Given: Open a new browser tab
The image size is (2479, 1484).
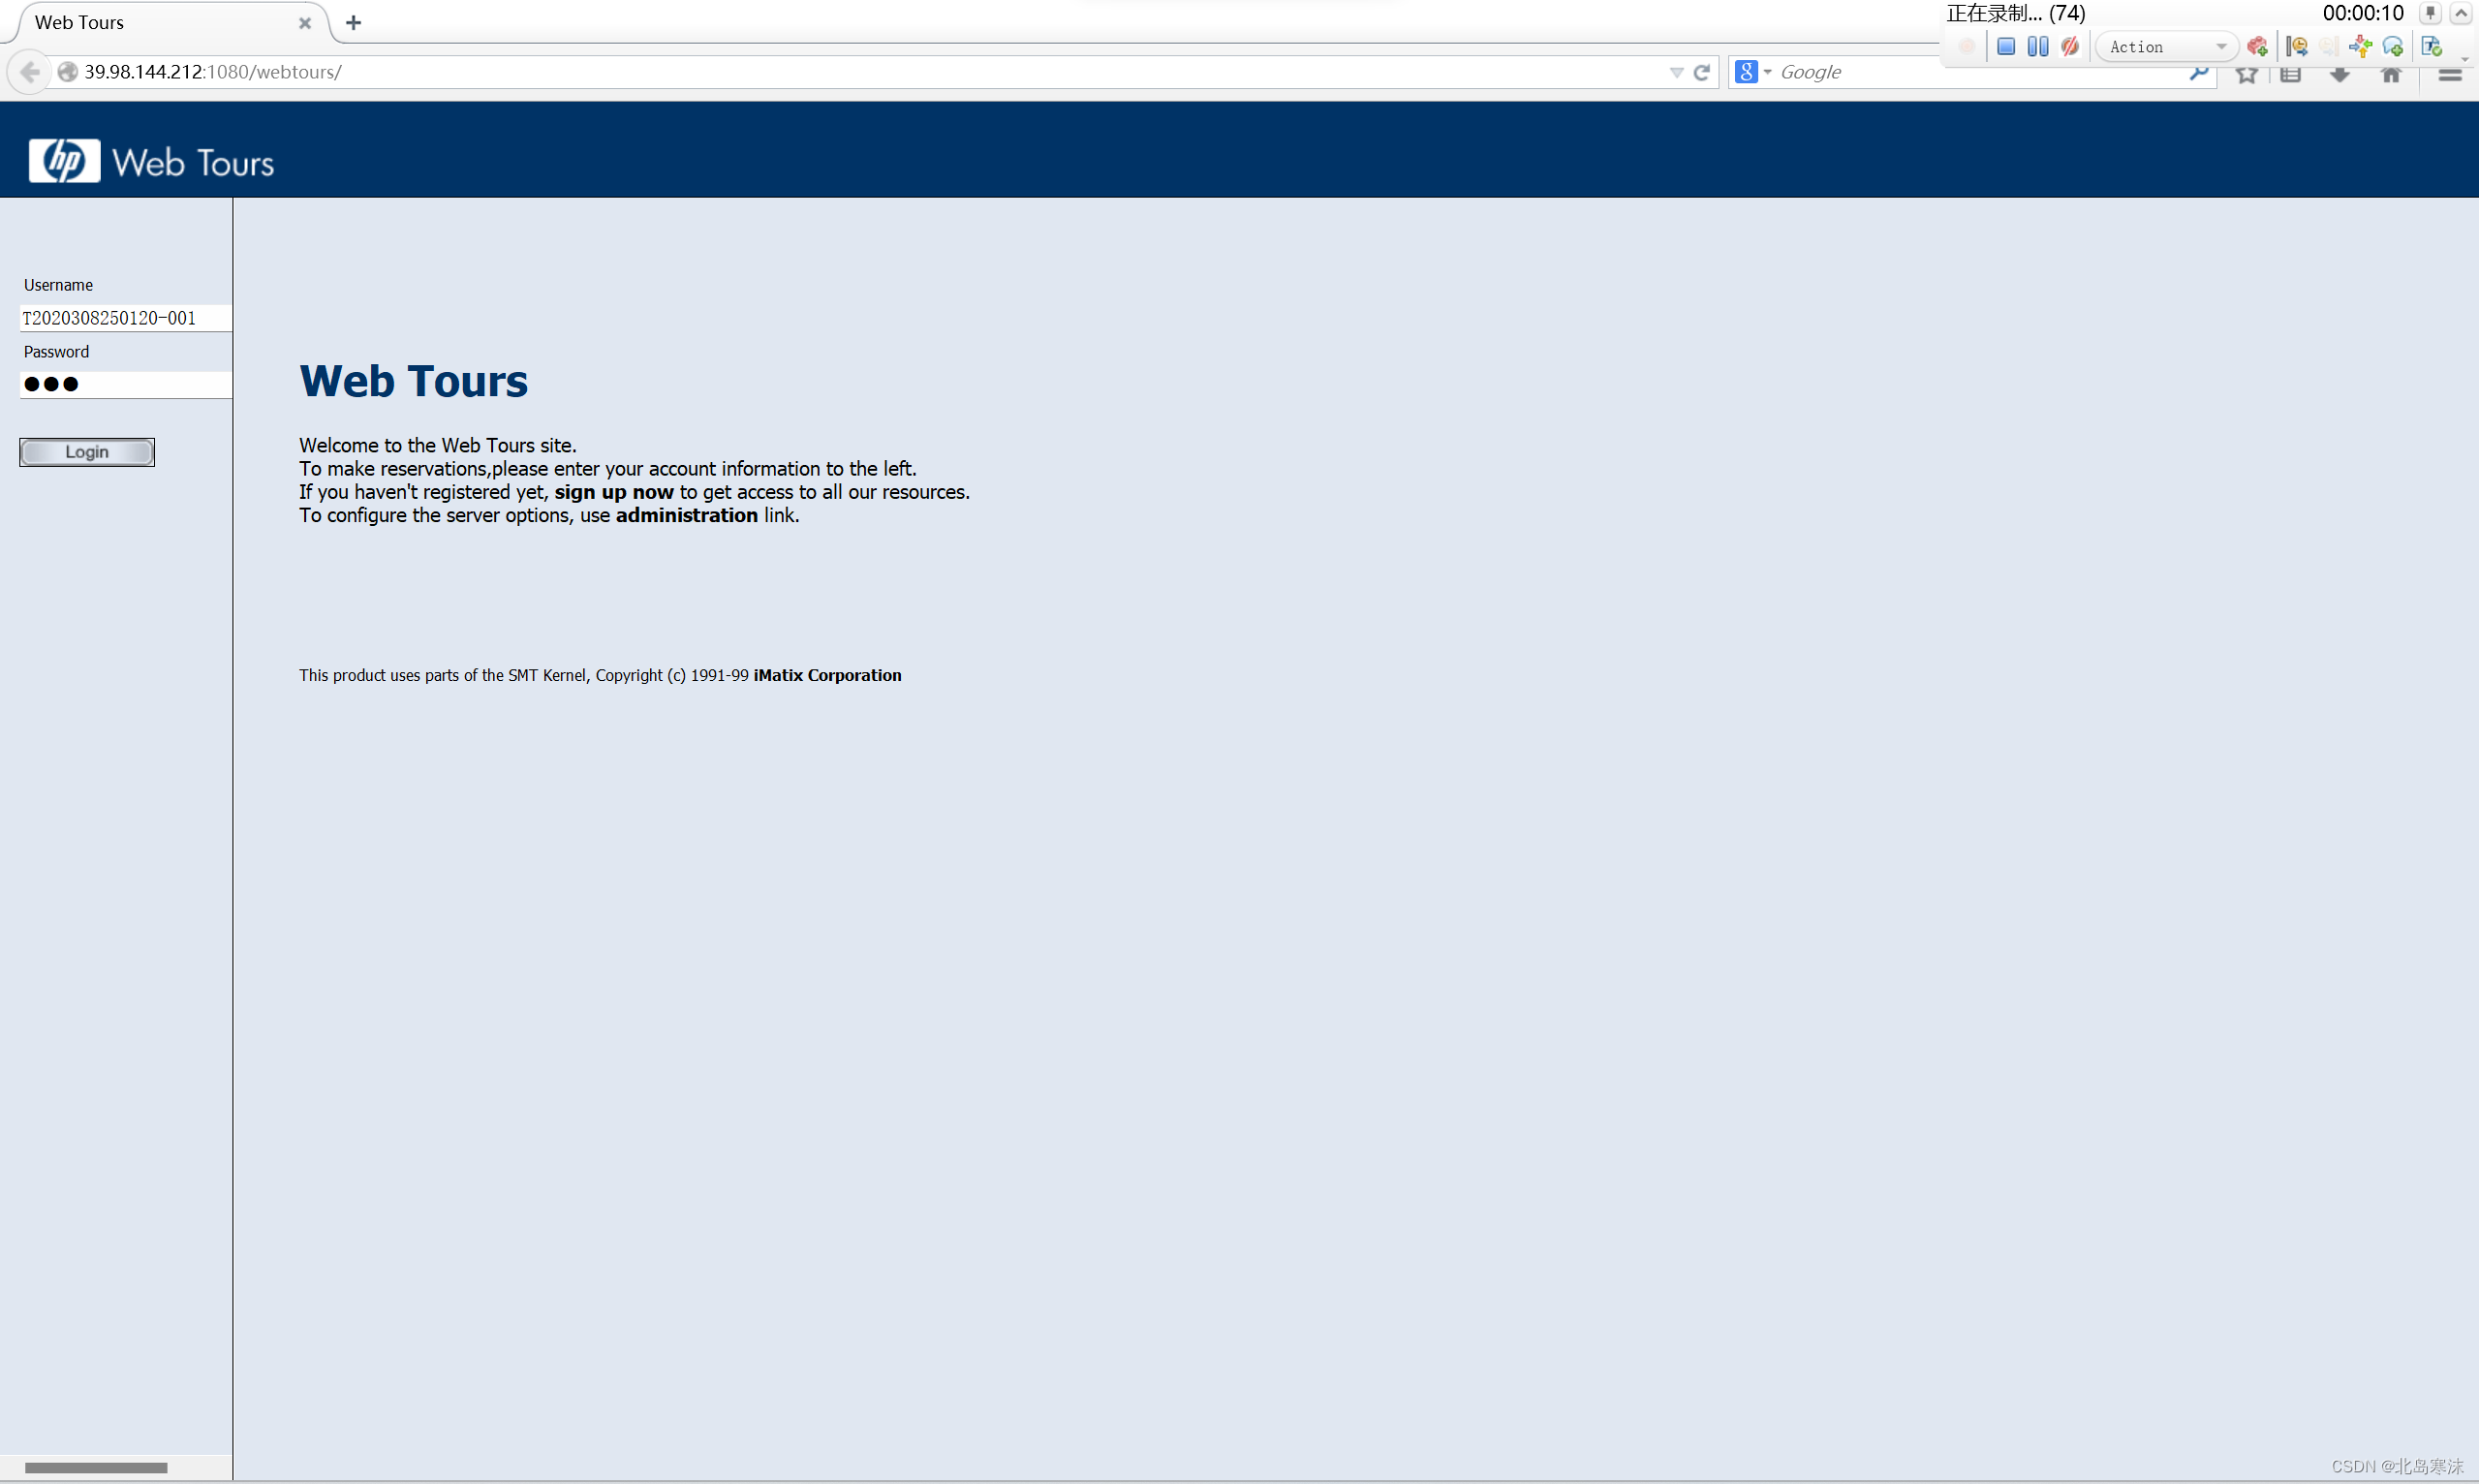Looking at the screenshot, I should (x=353, y=22).
